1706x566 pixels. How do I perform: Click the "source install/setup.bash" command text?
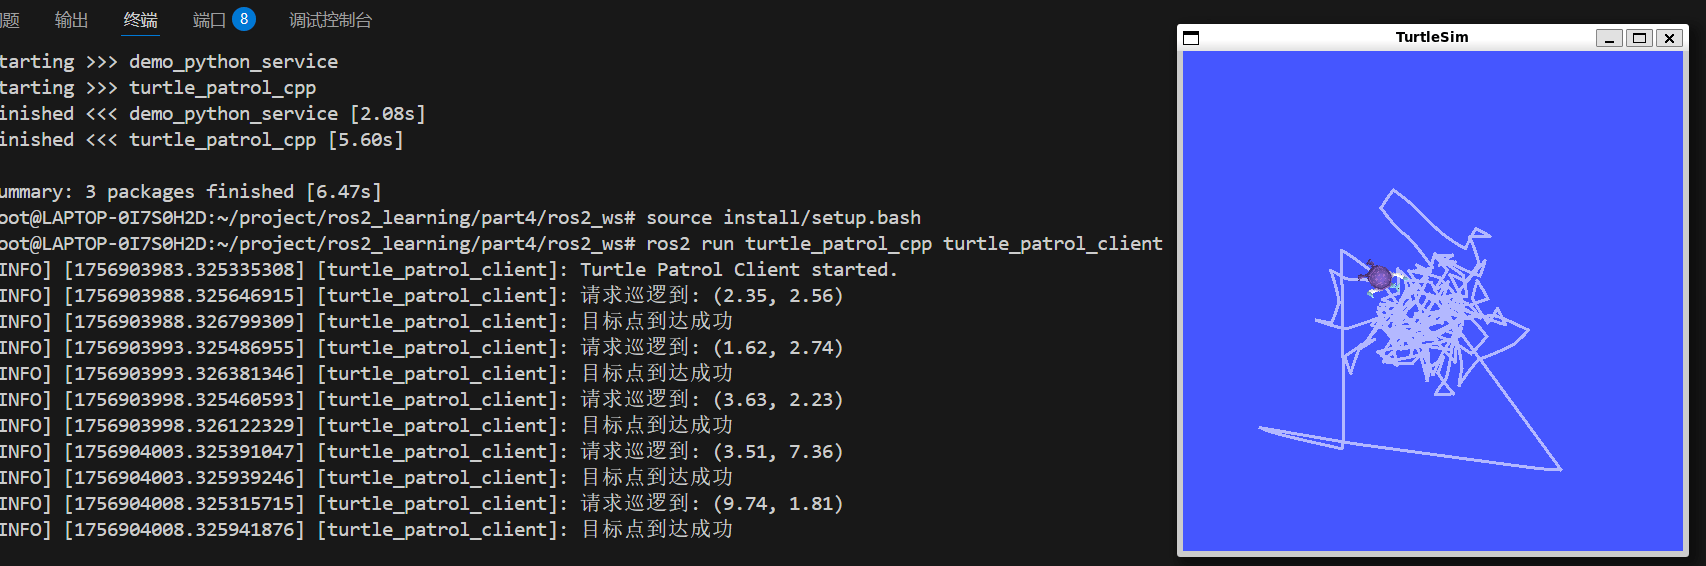click(783, 218)
